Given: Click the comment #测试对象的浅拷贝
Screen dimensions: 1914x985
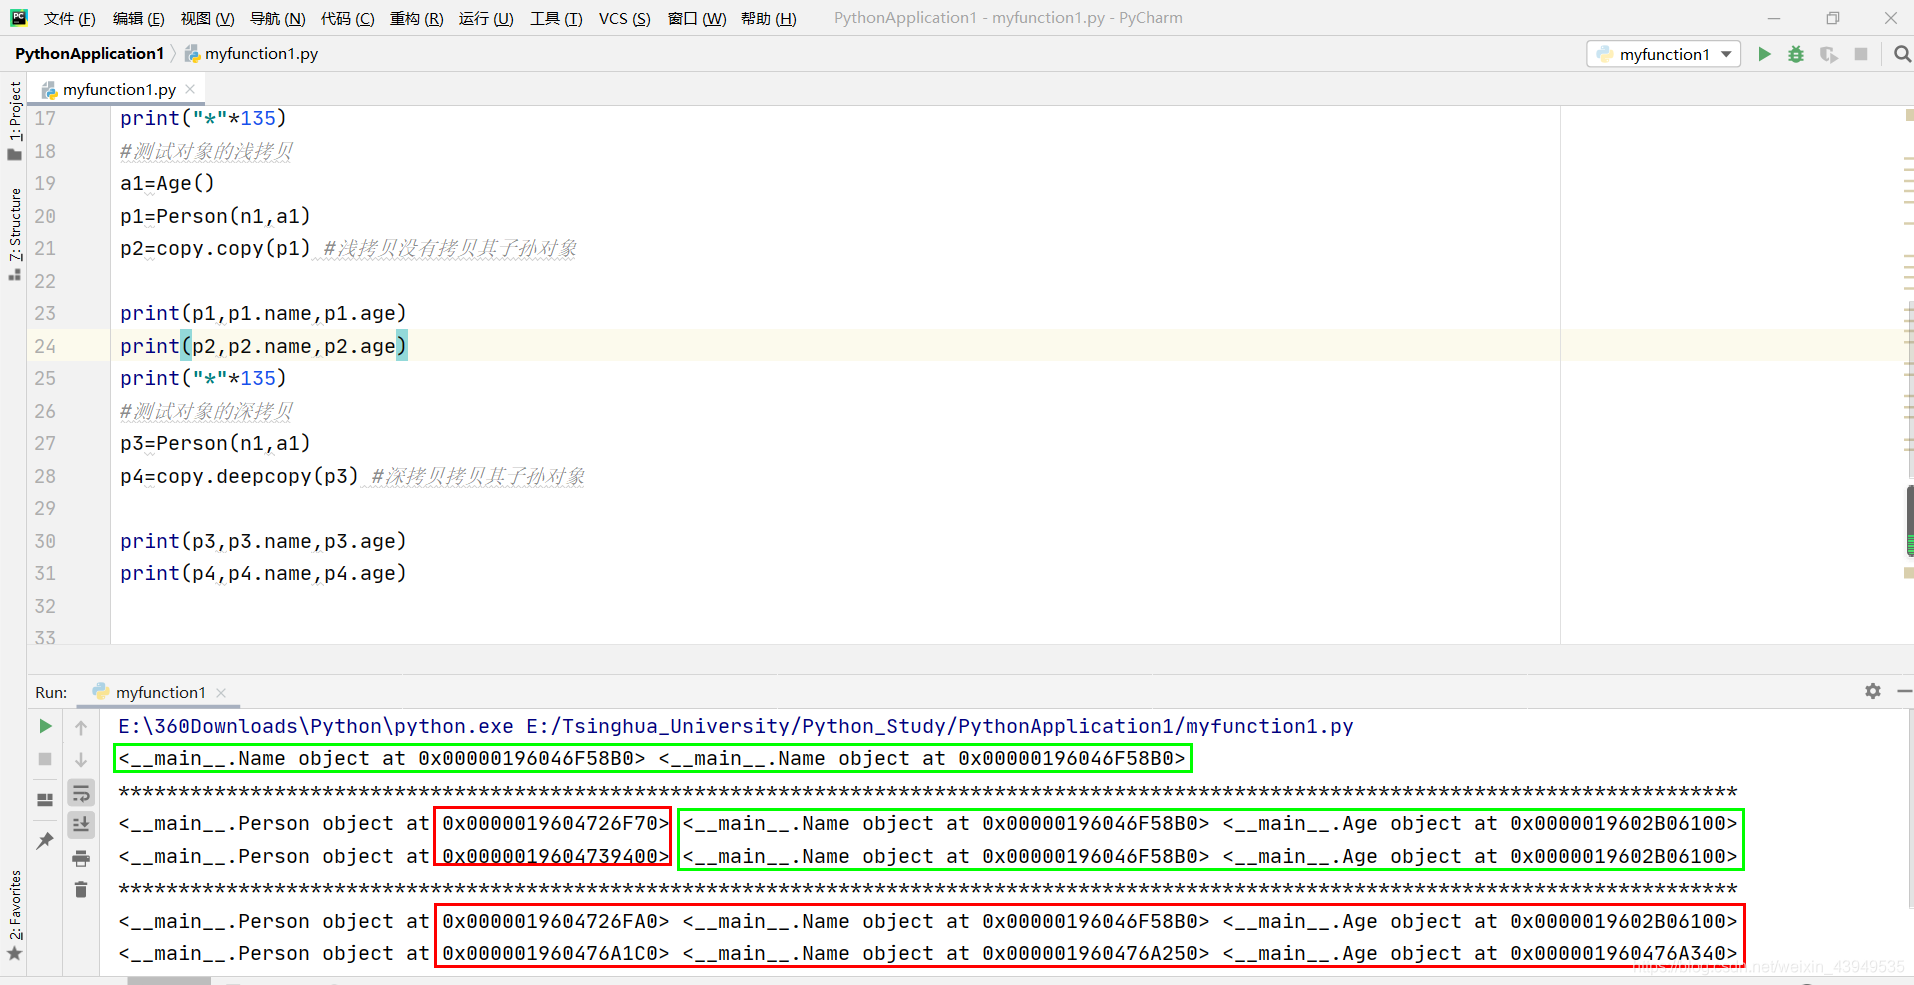Looking at the screenshot, I should (206, 151).
